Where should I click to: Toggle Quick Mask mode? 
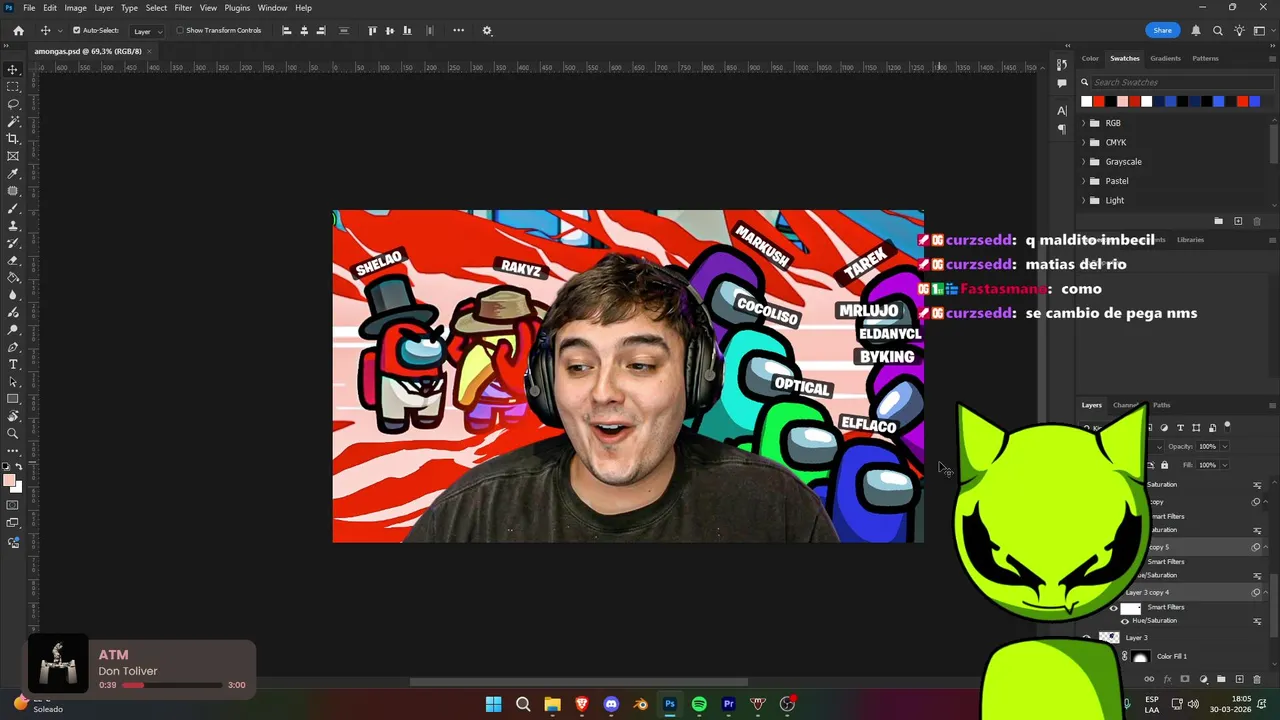pyautogui.click(x=13, y=505)
